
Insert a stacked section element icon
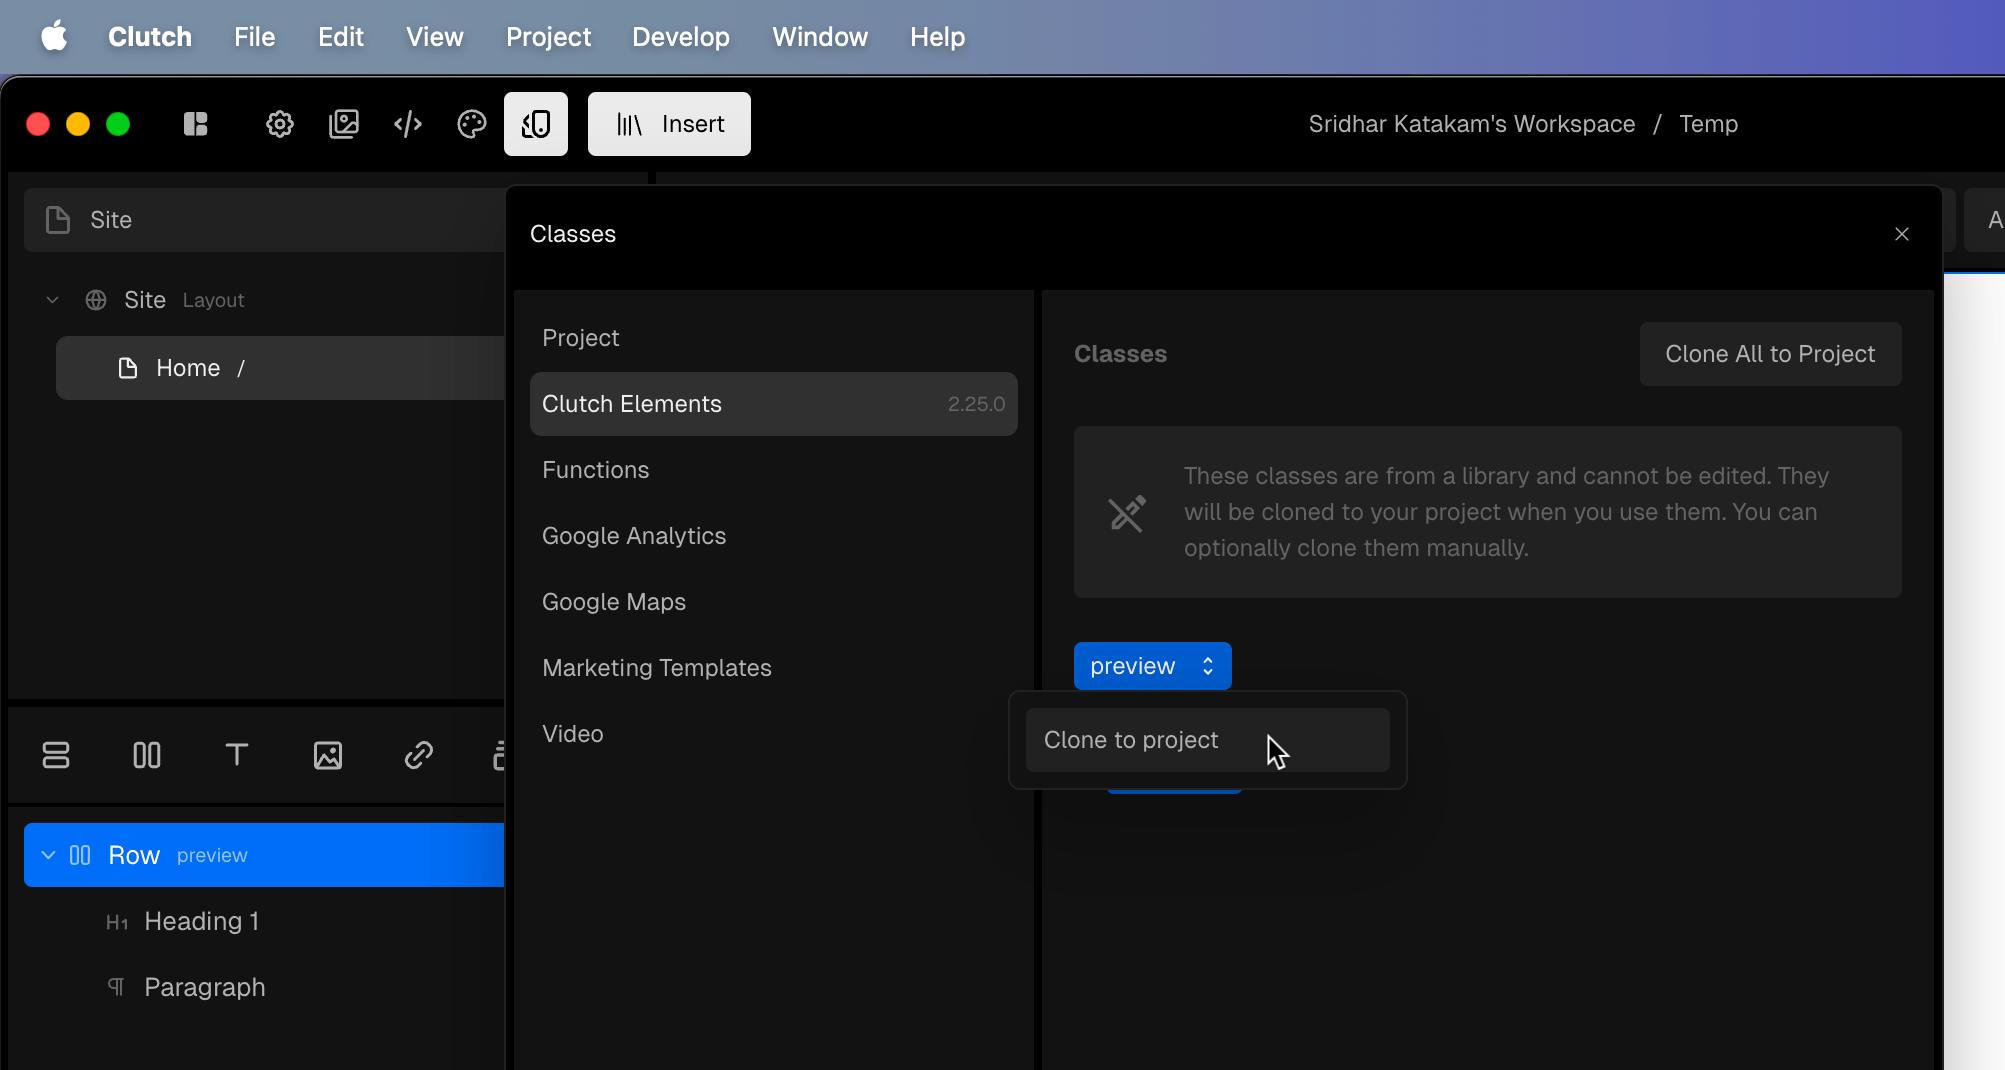click(56, 755)
